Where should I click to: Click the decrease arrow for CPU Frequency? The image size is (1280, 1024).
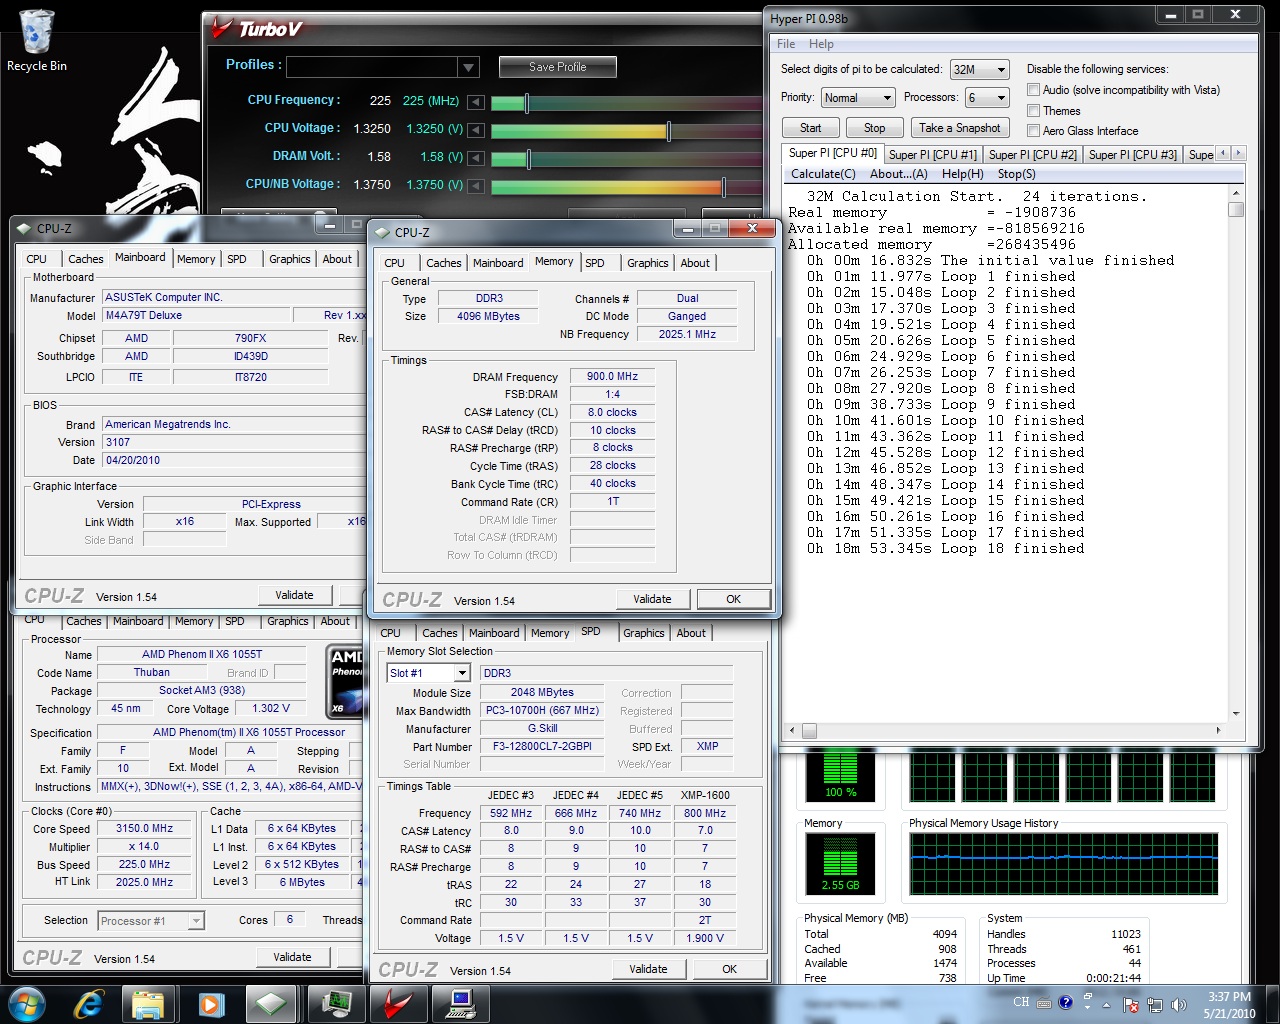coord(476,102)
